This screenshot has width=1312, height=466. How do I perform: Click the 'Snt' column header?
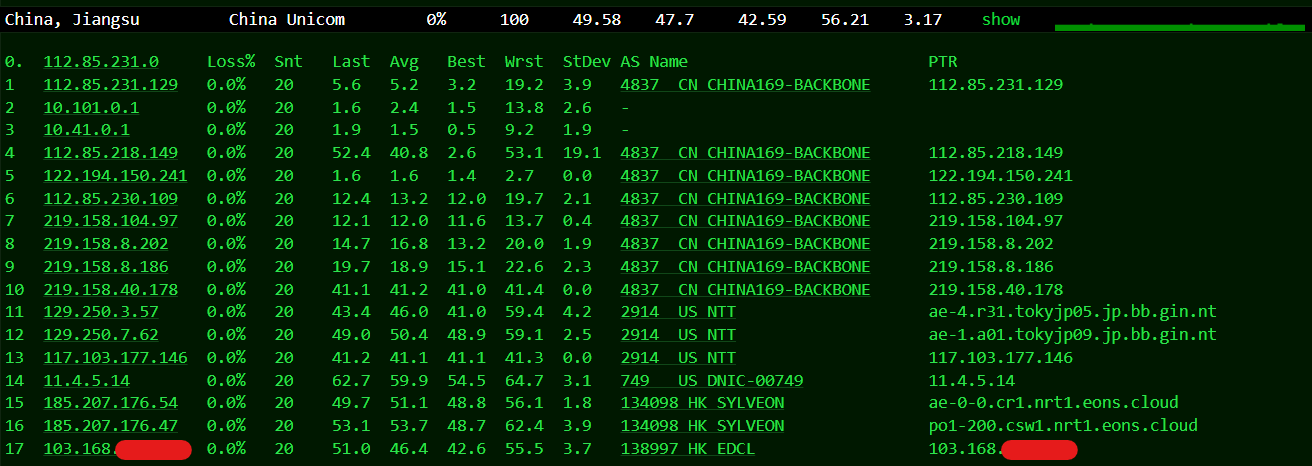tap(288, 62)
